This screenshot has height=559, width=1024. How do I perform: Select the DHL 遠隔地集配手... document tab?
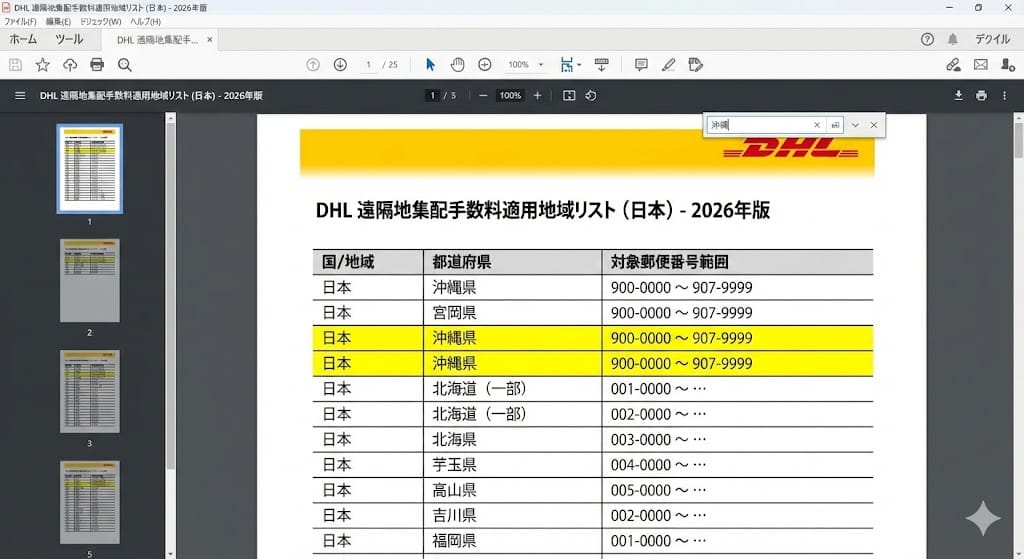(157, 40)
